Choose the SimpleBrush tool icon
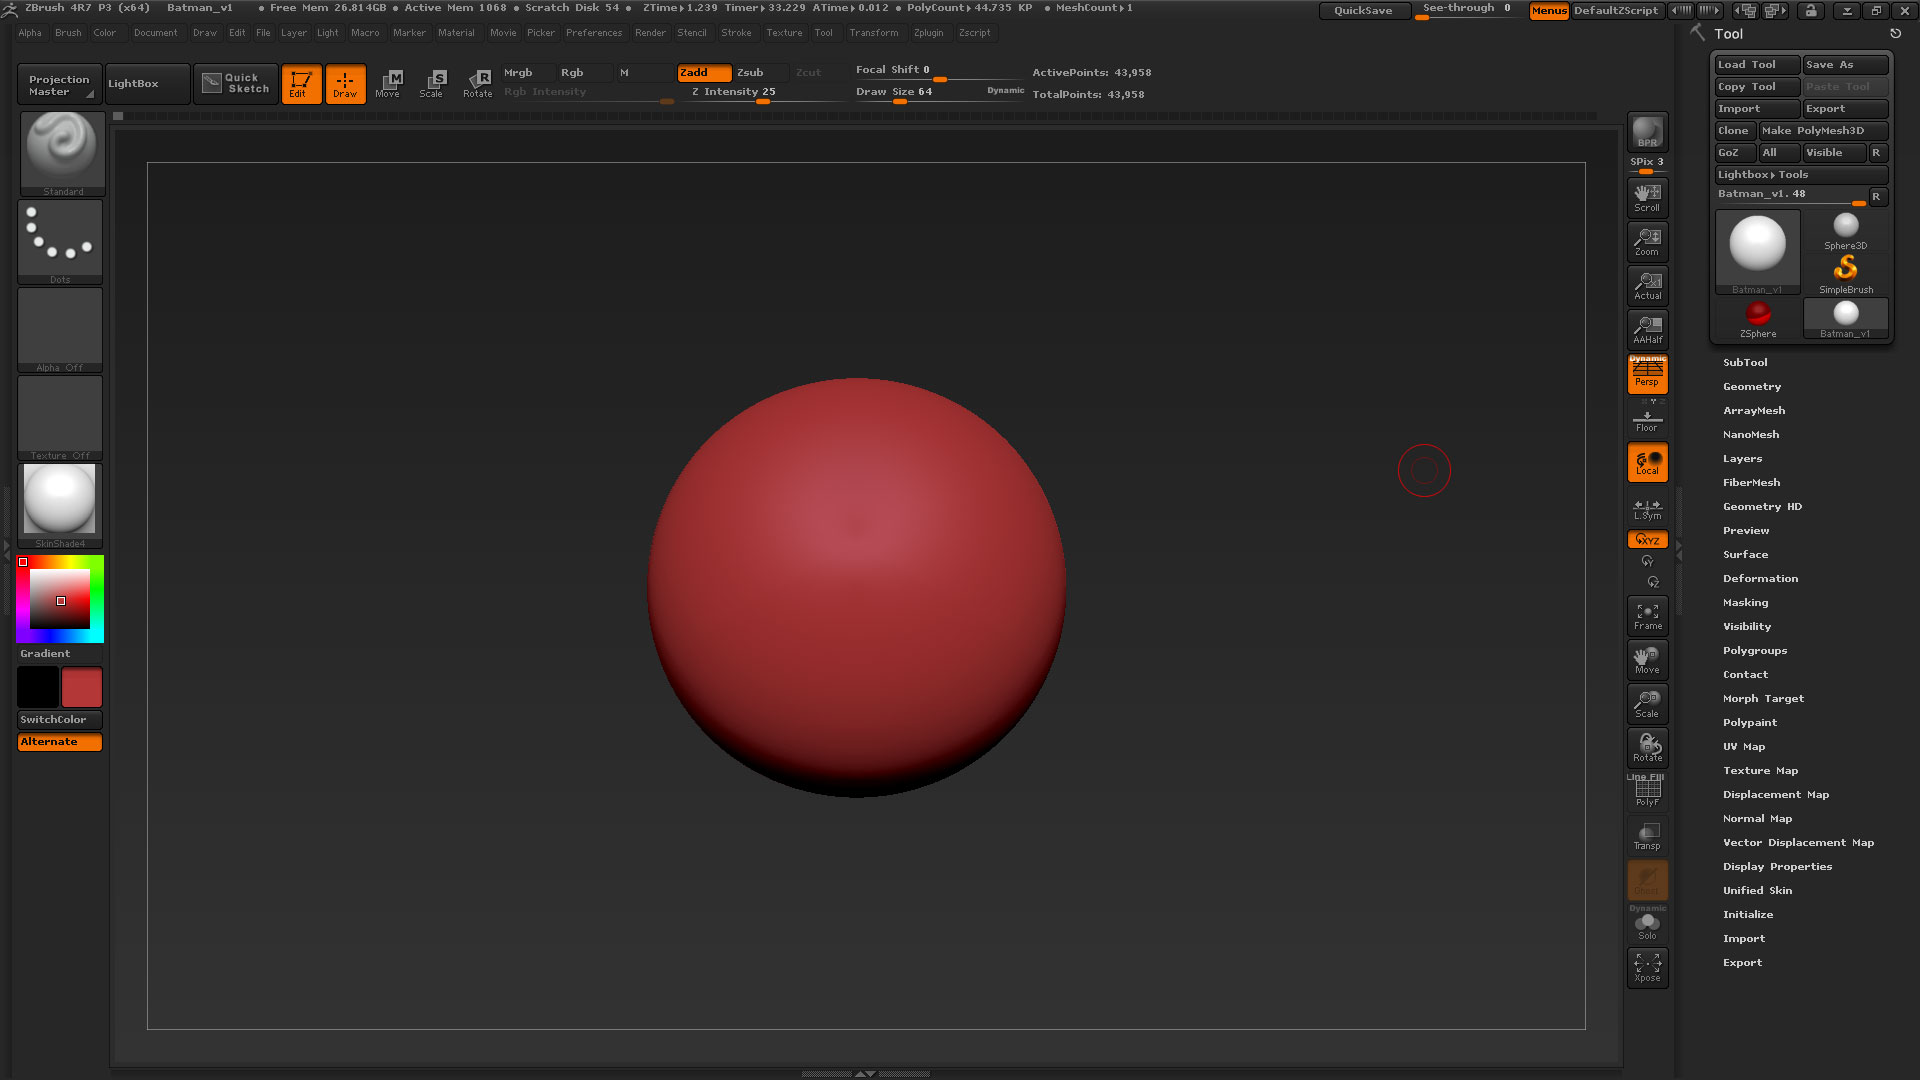Image resolution: width=1920 pixels, height=1080 pixels. [1846, 275]
